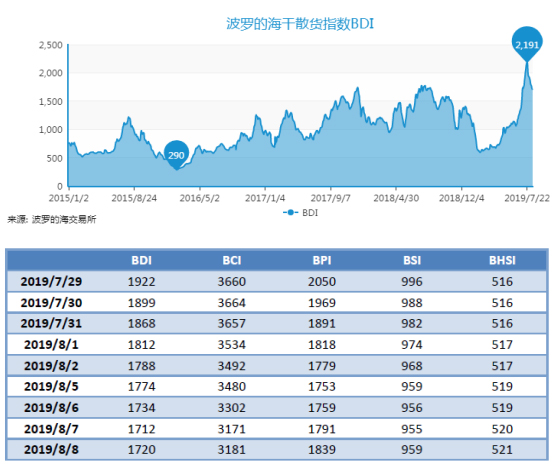Click the 2019/7/31 row date
Image resolution: width=554 pixels, height=465 pixels.
tap(51, 323)
